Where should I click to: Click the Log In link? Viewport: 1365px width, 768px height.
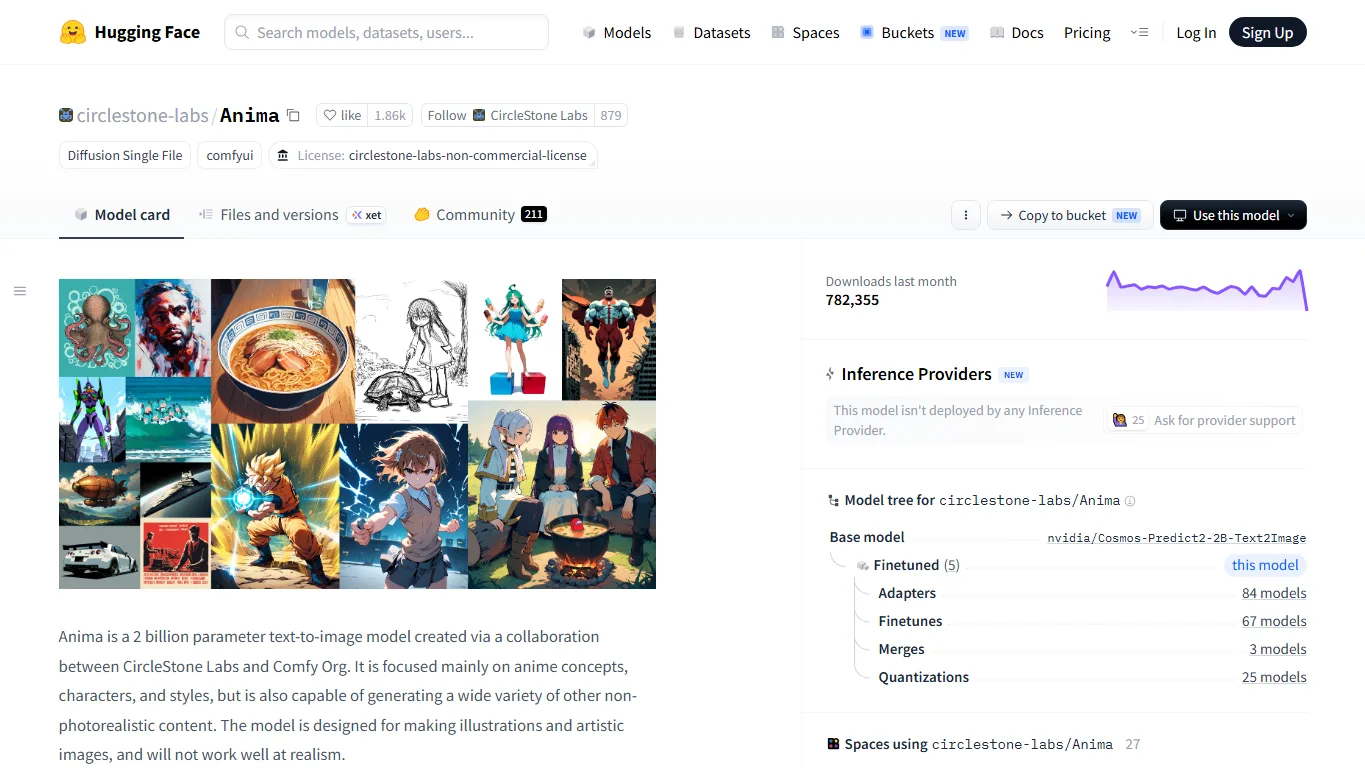pos(1196,32)
